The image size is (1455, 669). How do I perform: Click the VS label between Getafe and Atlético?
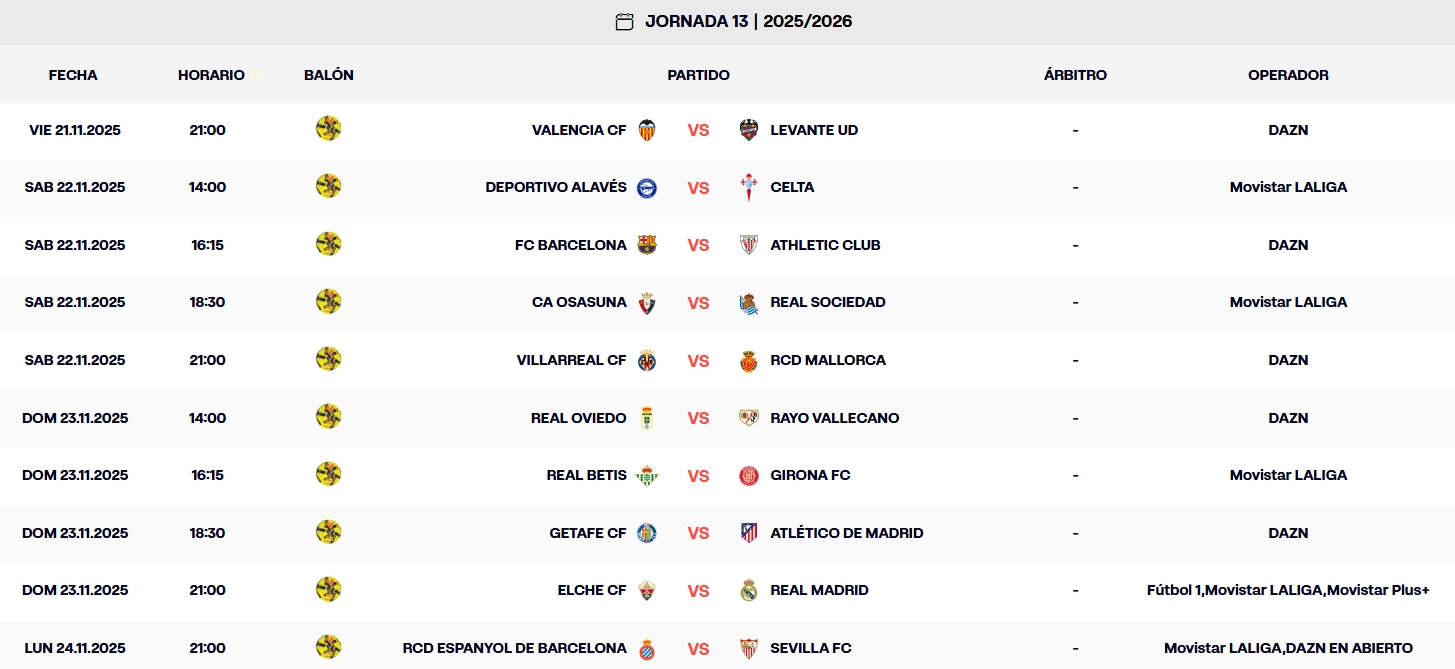[698, 533]
